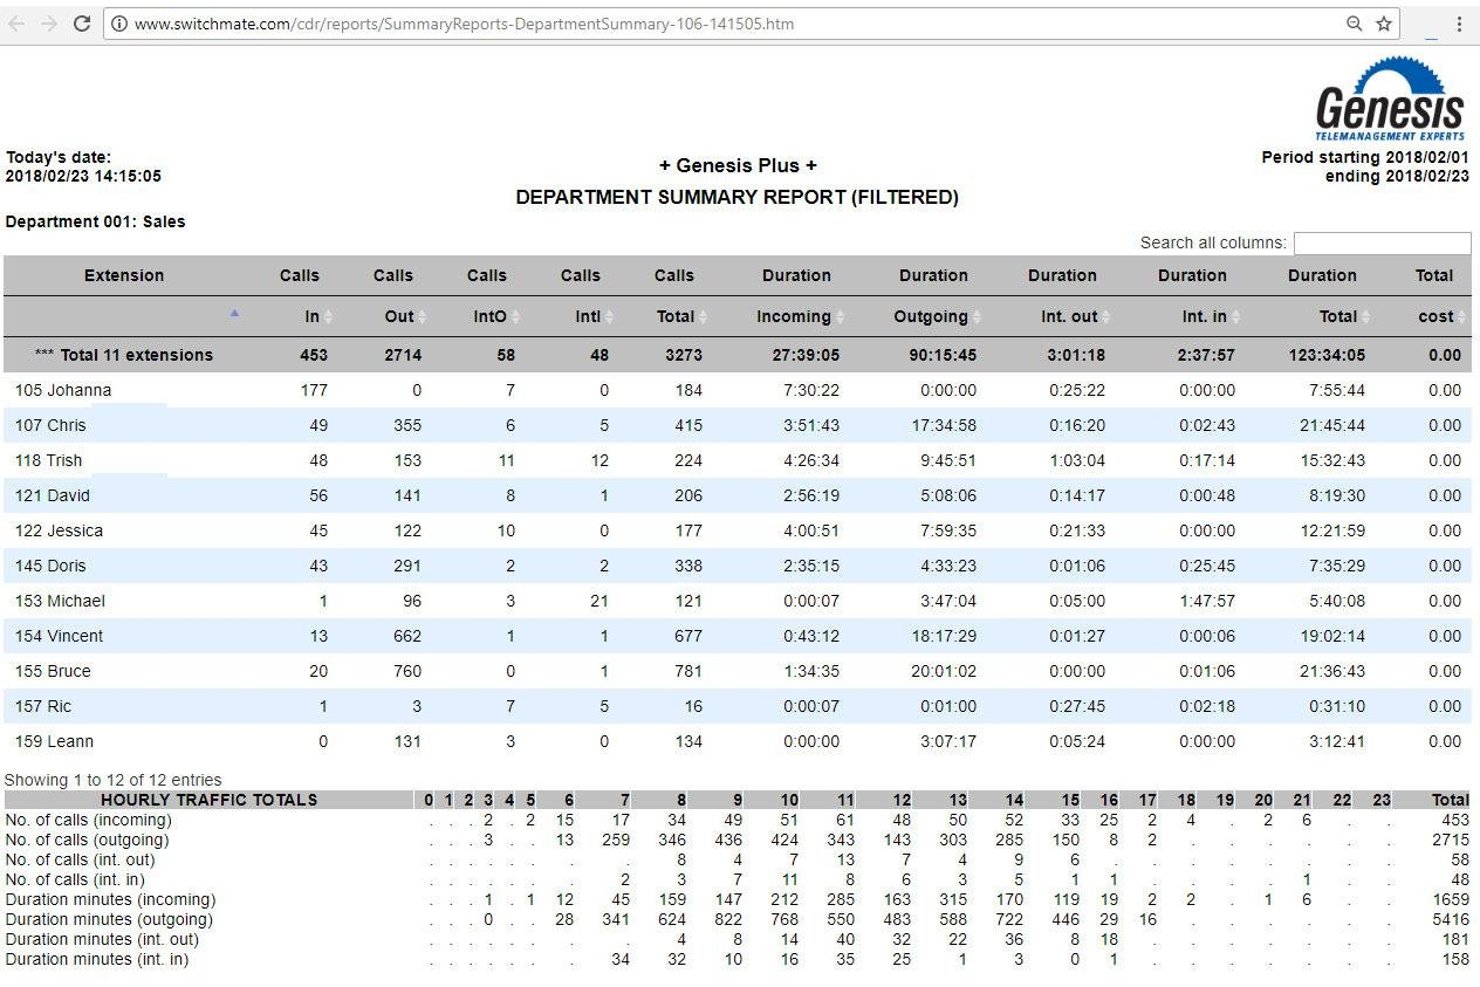This screenshot has width=1480, height=987.
Task: Click Bruce's Calls Out value 760
Action: [407, 670]
